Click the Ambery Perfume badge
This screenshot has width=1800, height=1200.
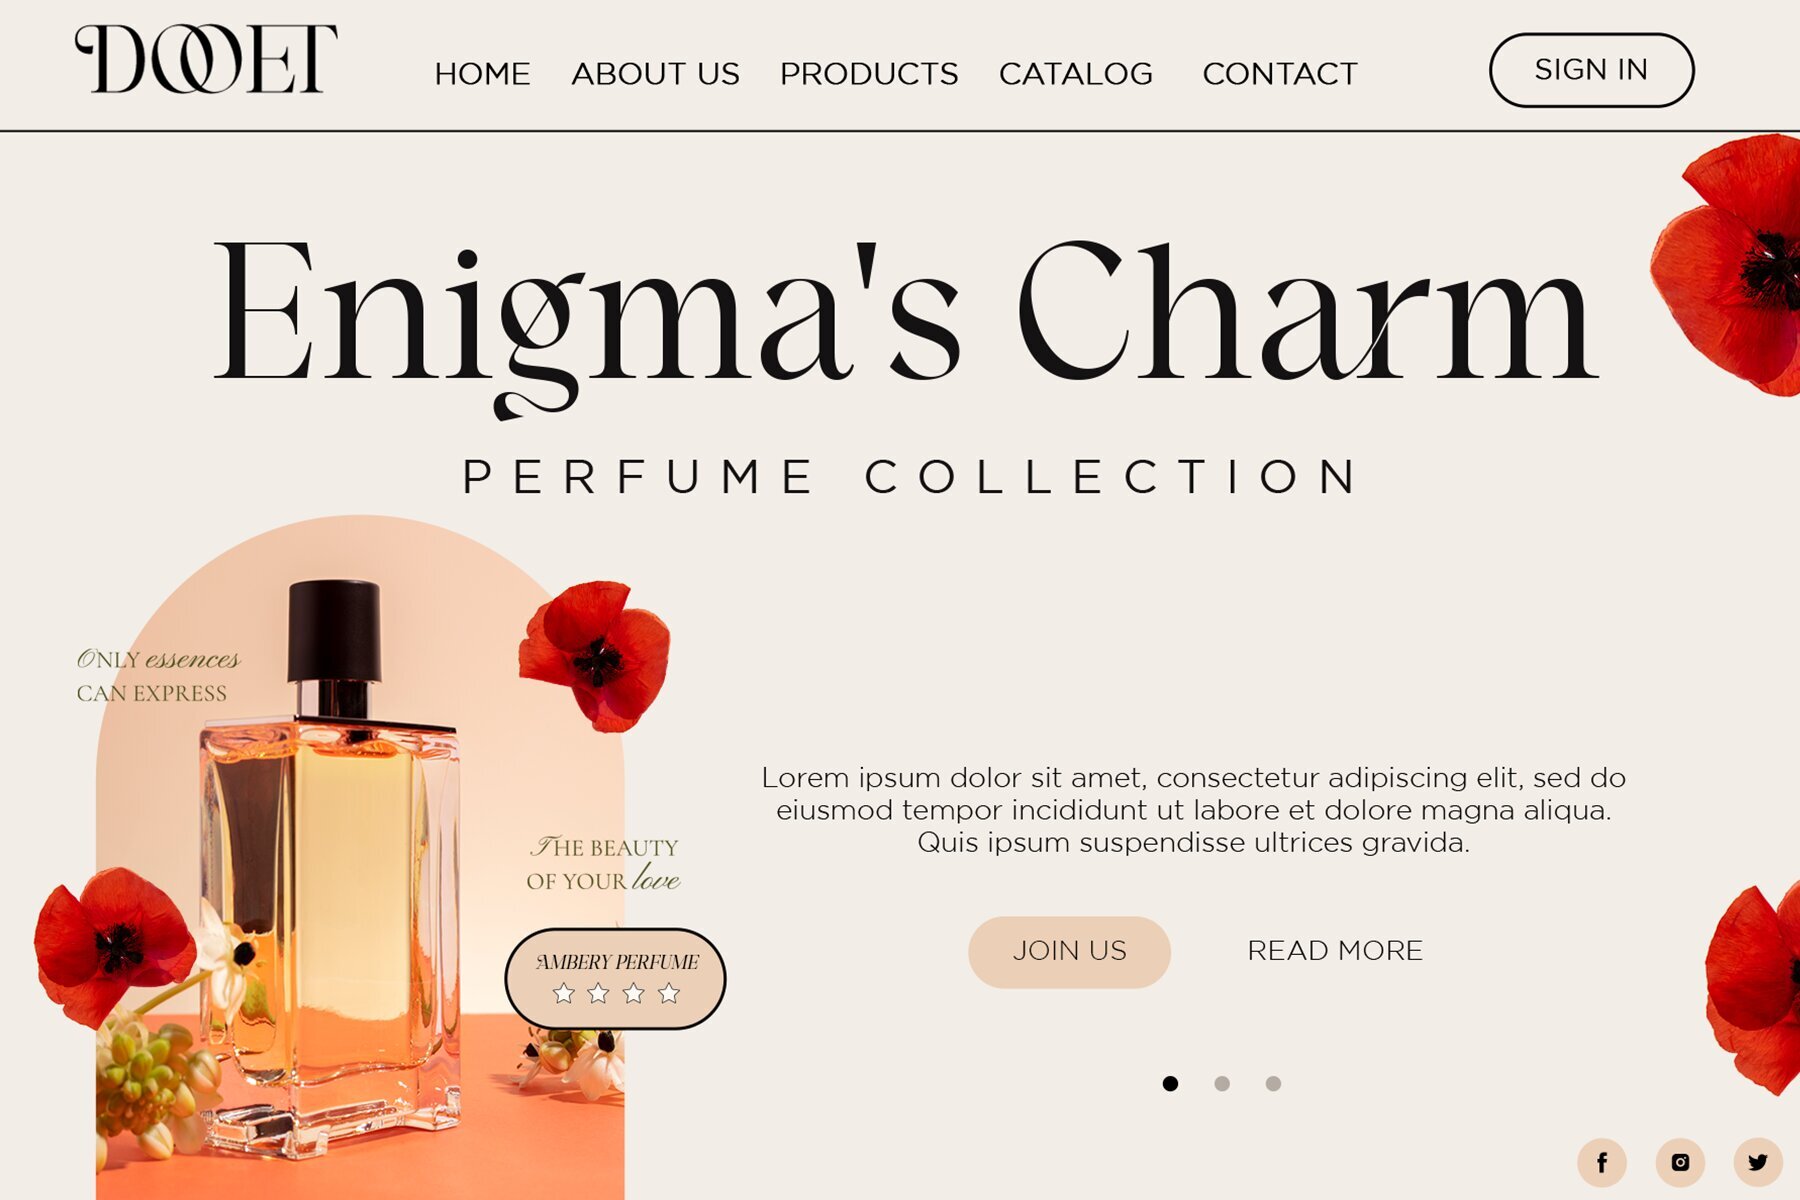(616, 979)
